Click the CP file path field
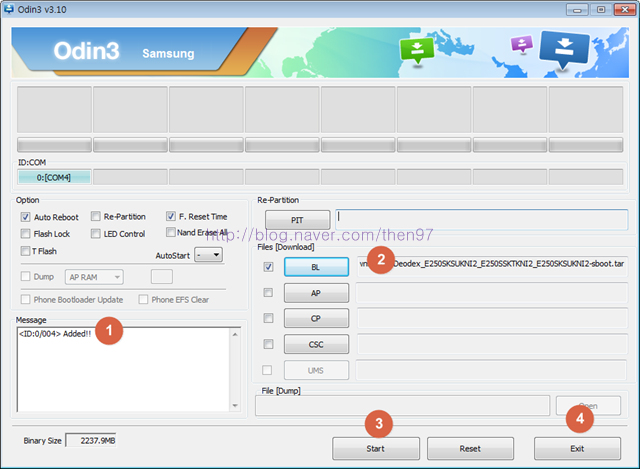The image size is (640, 469). click(x=492, y=318)
